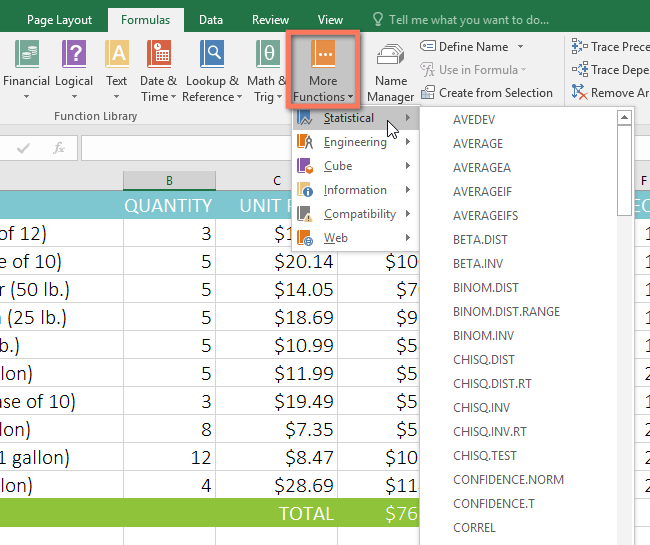Switch to the Page Layout tab

pyautogui.click(x=59, y=19)
